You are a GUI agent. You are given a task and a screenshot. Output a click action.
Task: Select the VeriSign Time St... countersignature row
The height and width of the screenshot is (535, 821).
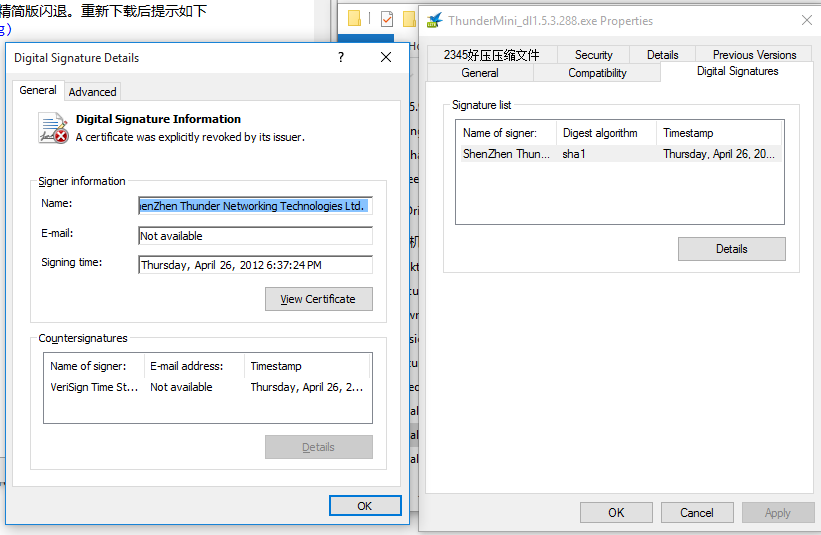[207, 387]
